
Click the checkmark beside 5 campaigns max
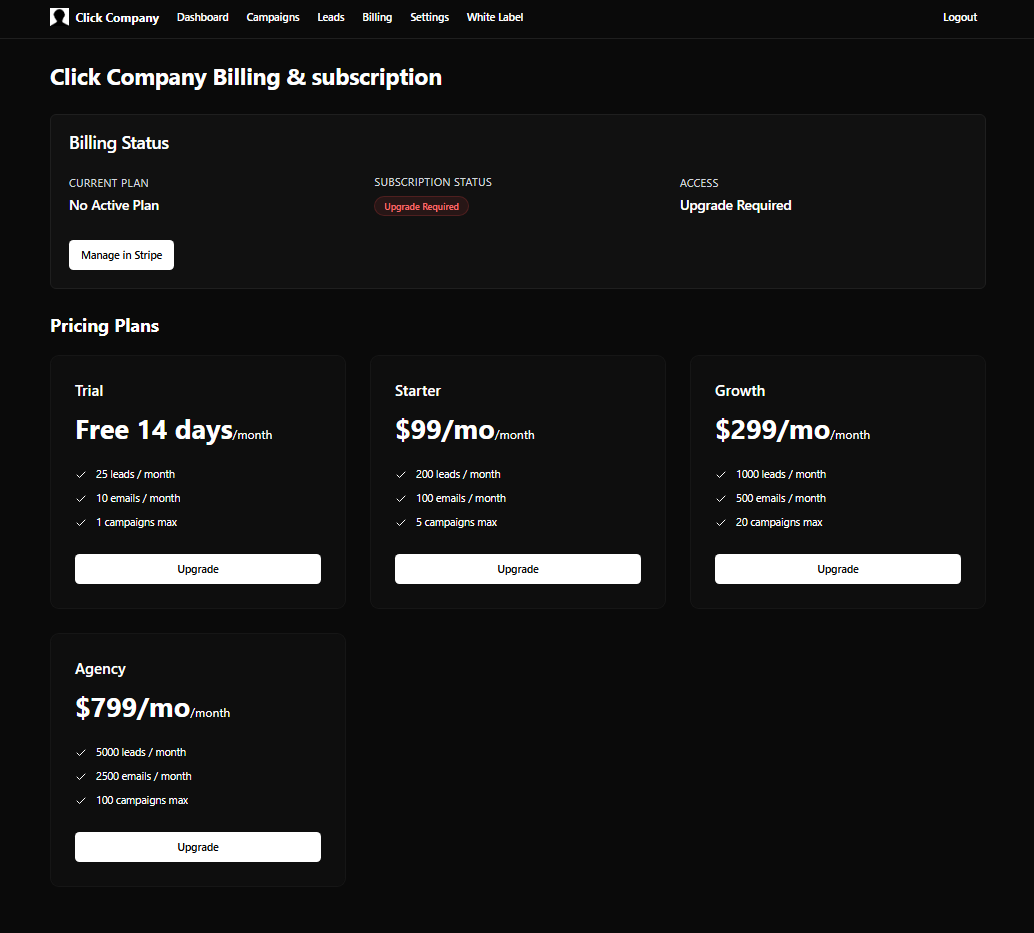[x=401, y=523]
